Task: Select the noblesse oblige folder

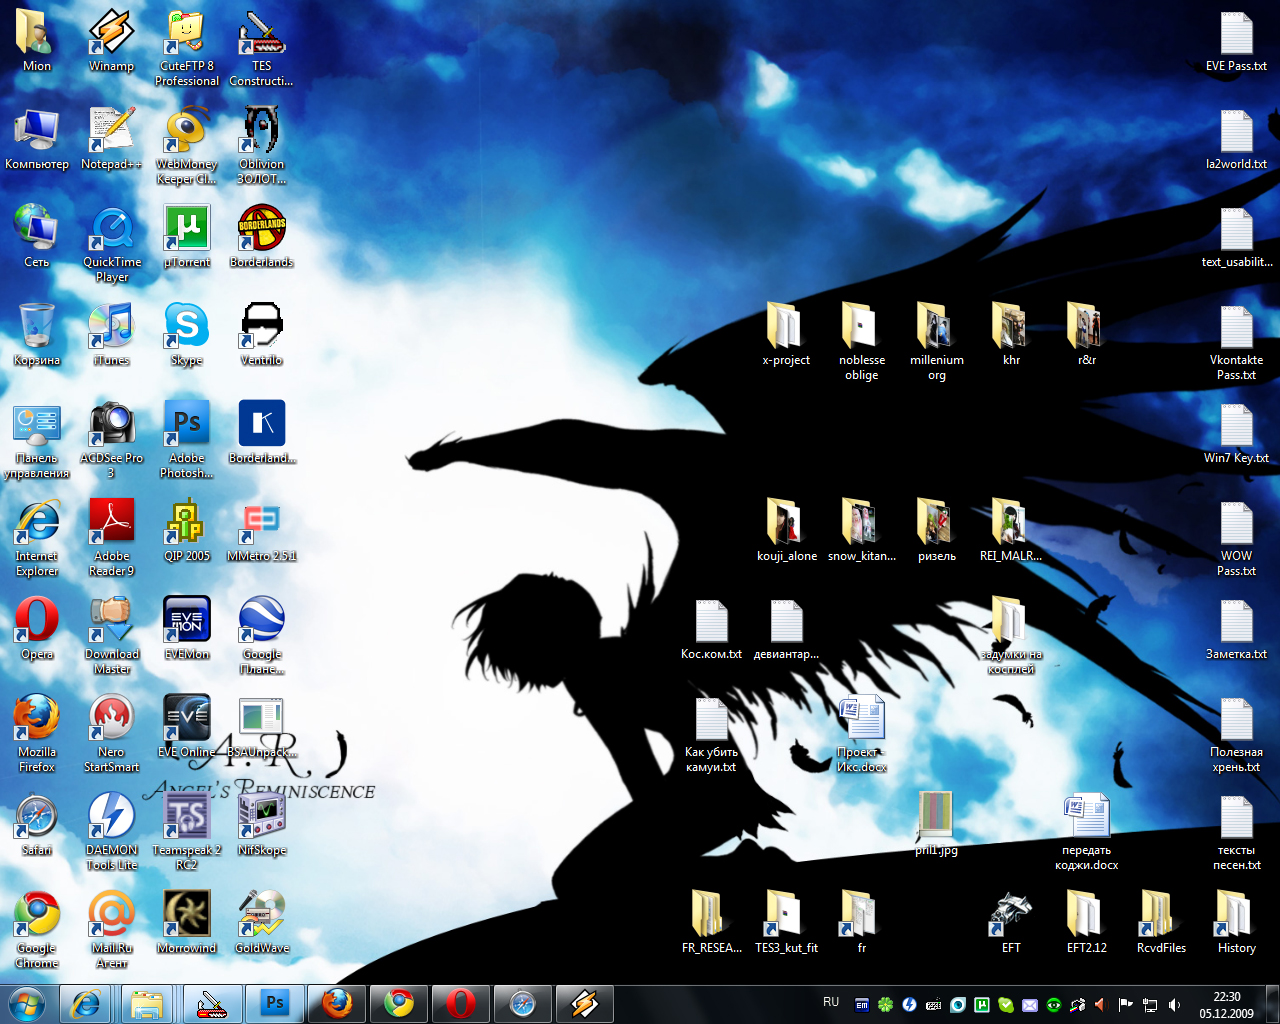Action: point(862,341)
